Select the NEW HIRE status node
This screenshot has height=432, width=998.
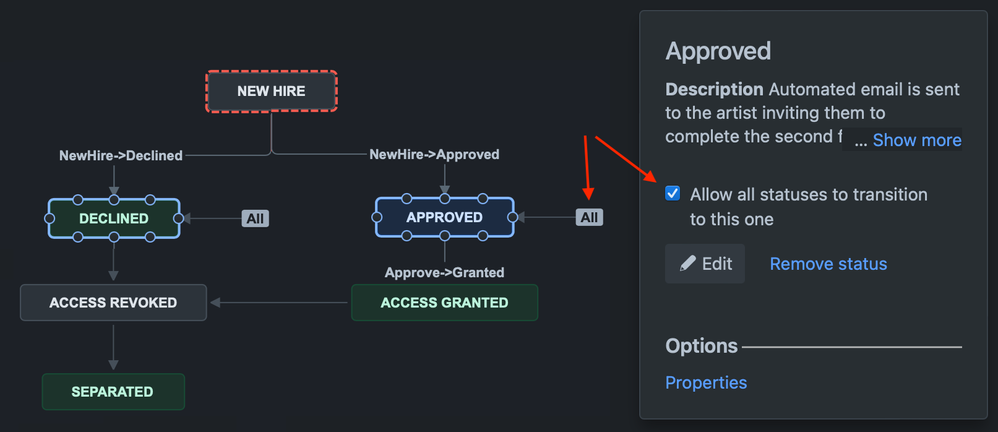tap(271, 92)
